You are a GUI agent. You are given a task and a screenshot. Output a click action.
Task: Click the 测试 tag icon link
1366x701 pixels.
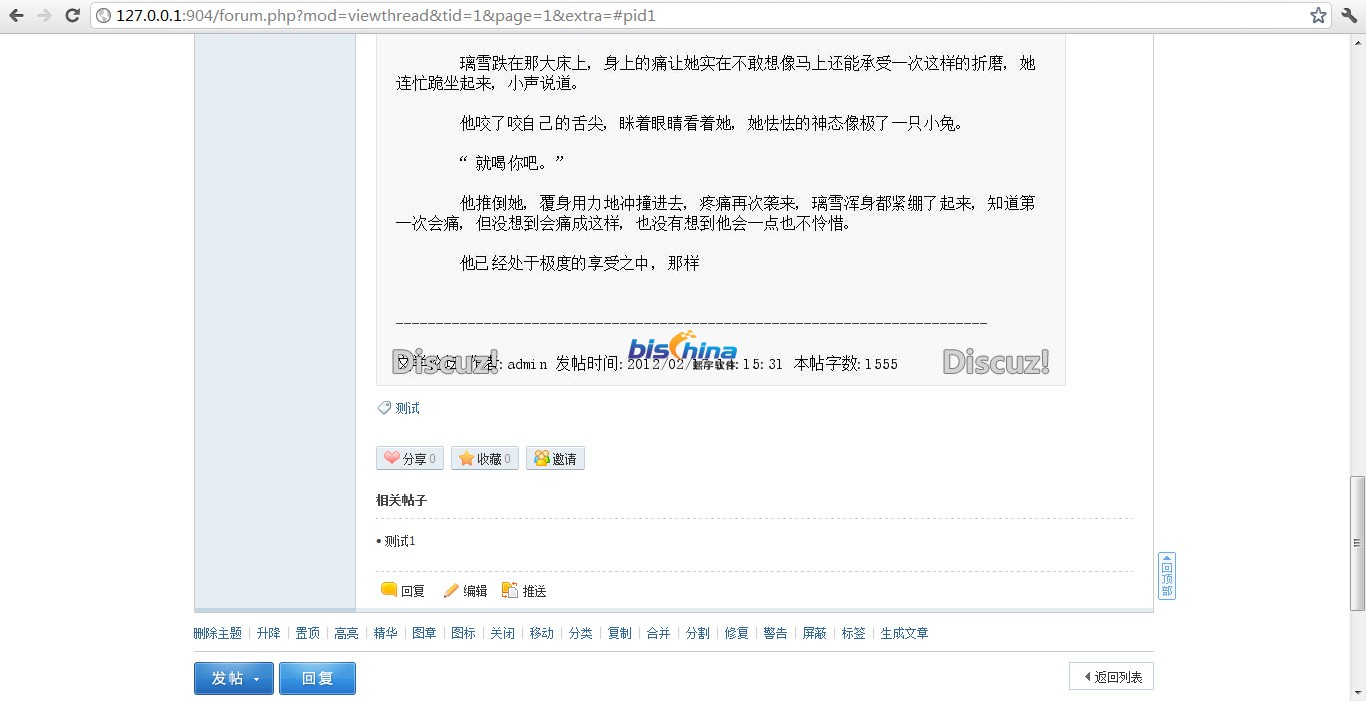398,408
